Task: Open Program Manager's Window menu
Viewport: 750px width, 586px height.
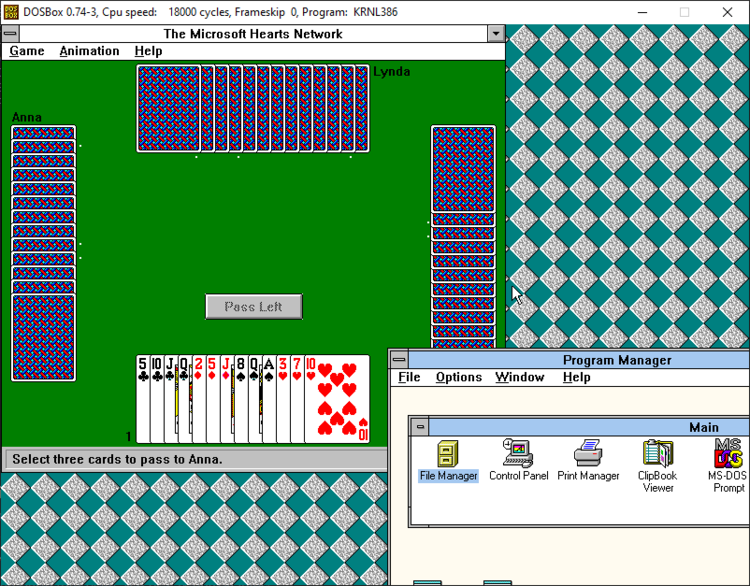Action: click(519, 377)
